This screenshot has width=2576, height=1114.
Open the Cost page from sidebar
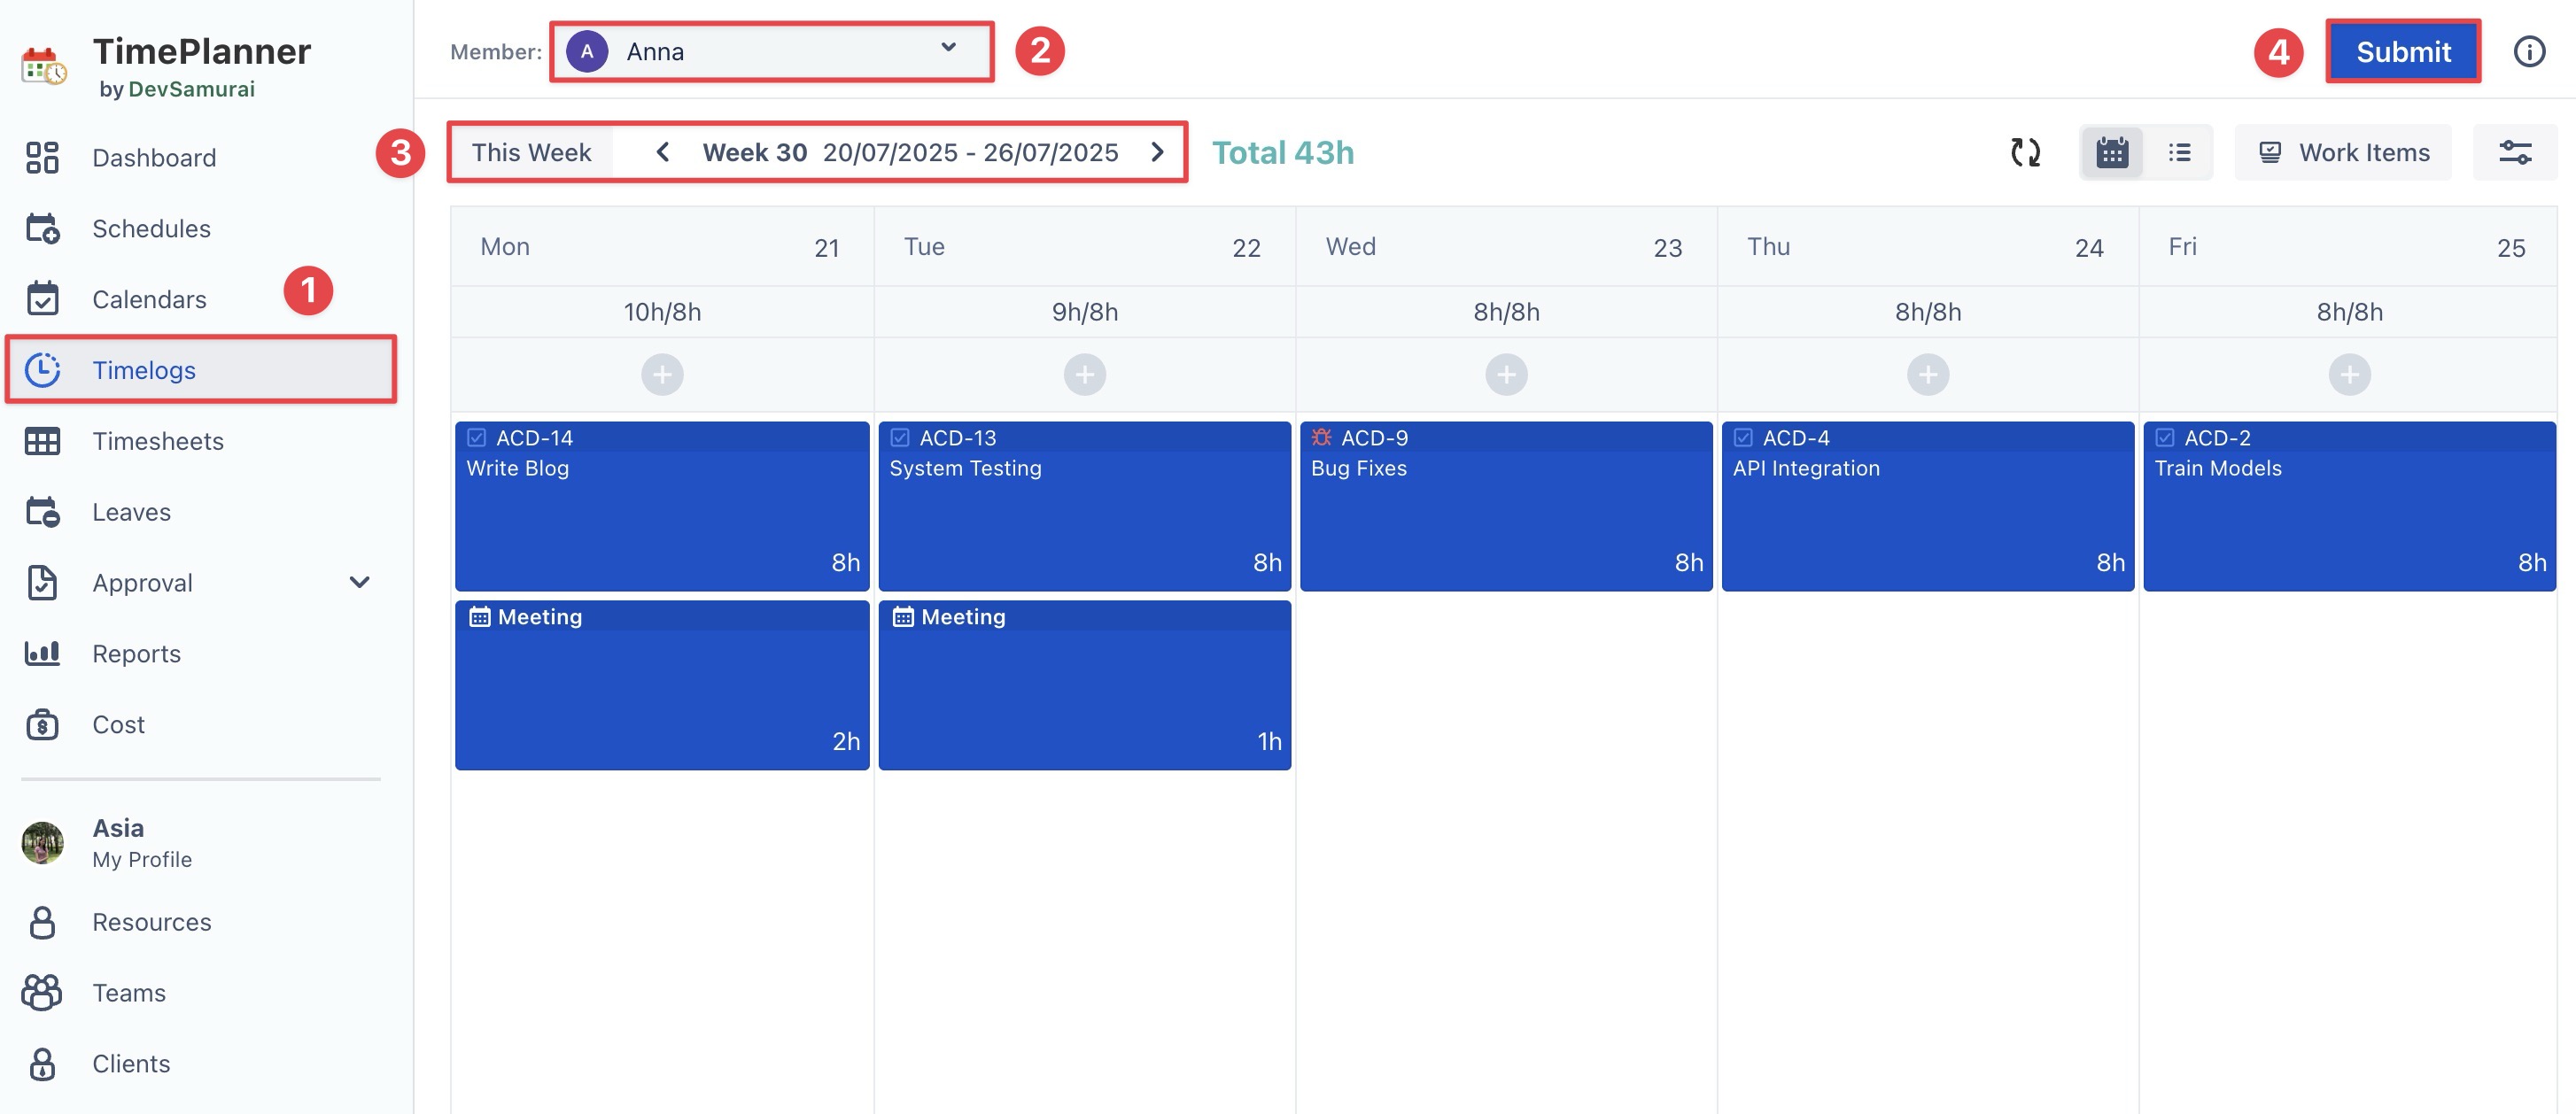coord(118,724)
